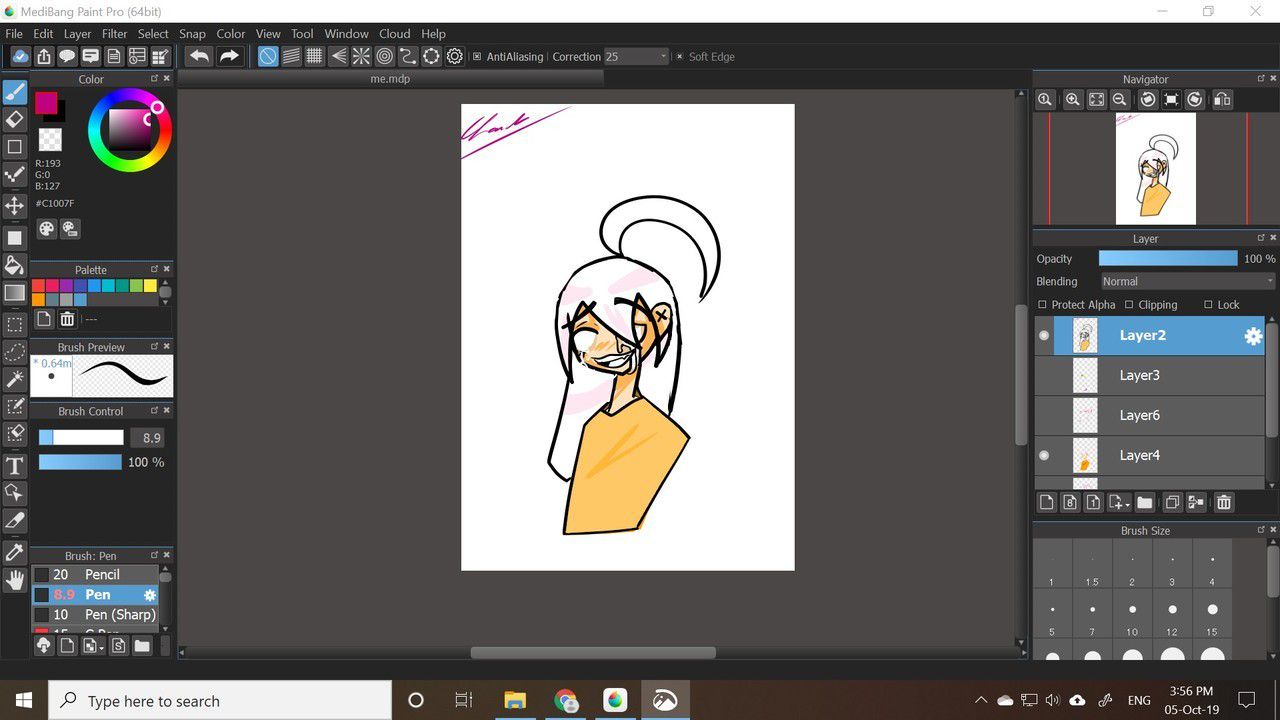Switch to the me.mdp document tab
Viewport: 1280px width, 720px height.
[390, 79]
